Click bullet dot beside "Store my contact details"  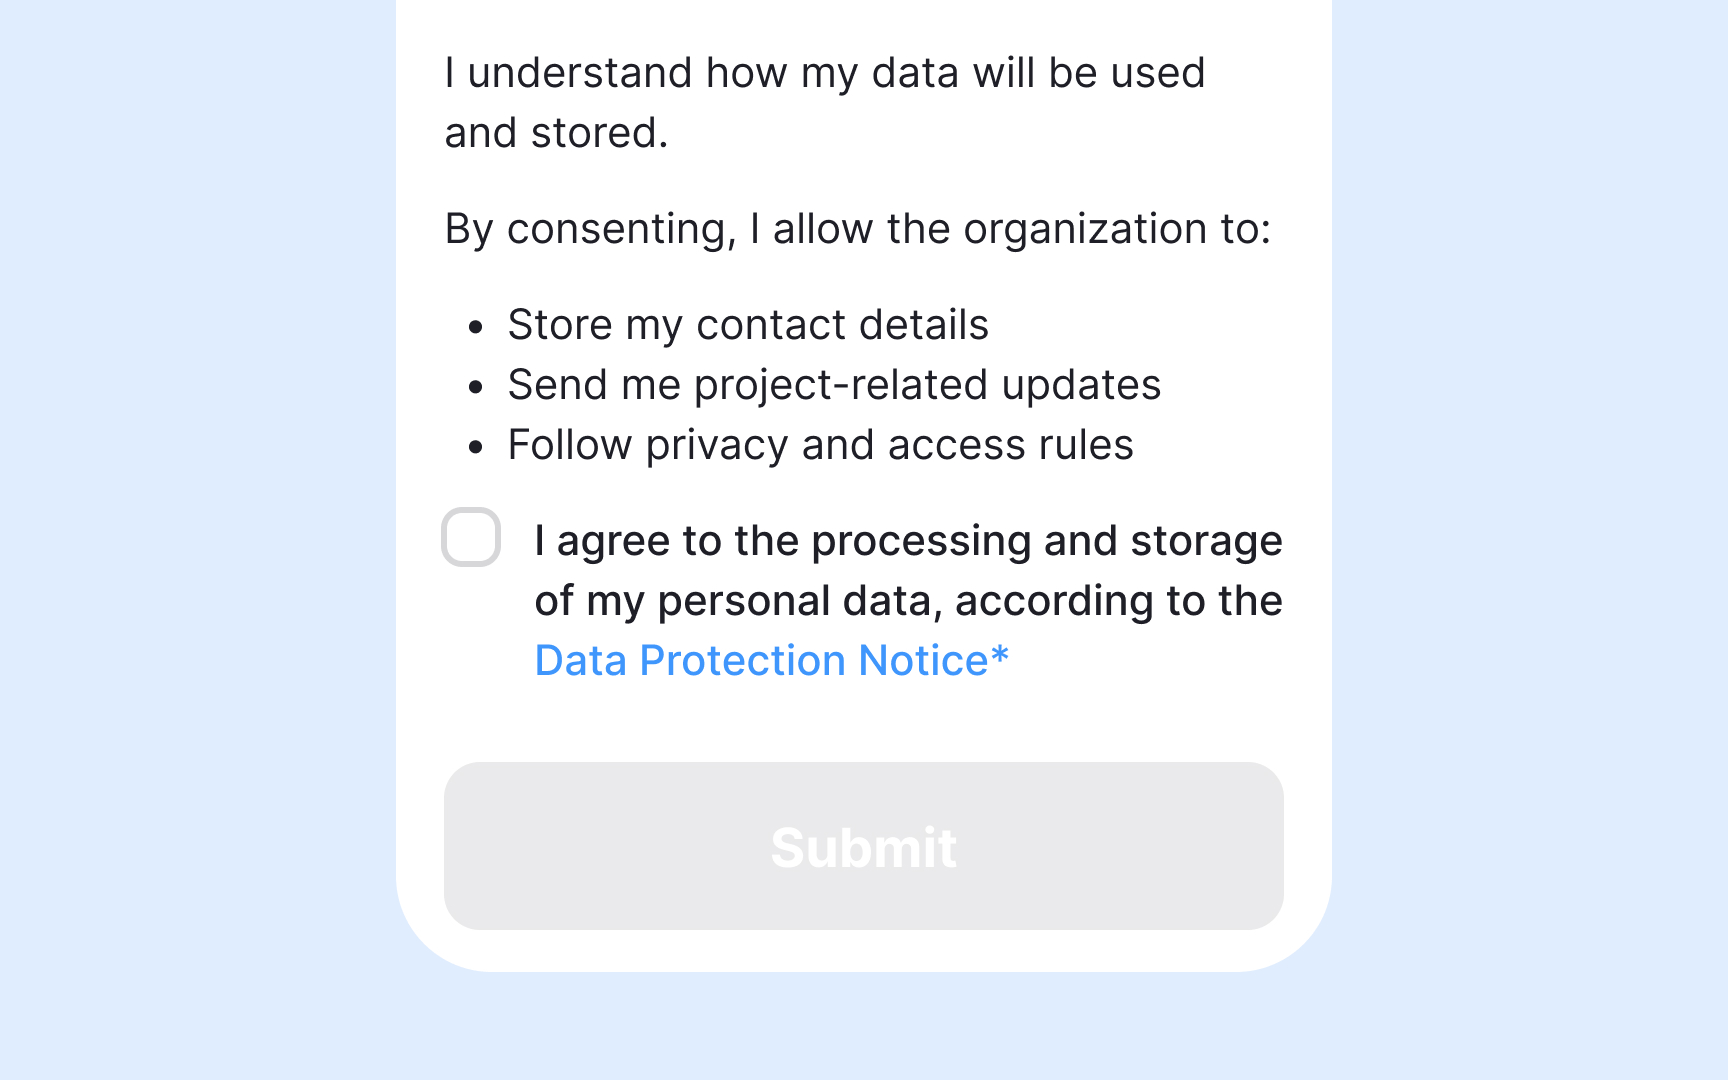coord(476,327)
